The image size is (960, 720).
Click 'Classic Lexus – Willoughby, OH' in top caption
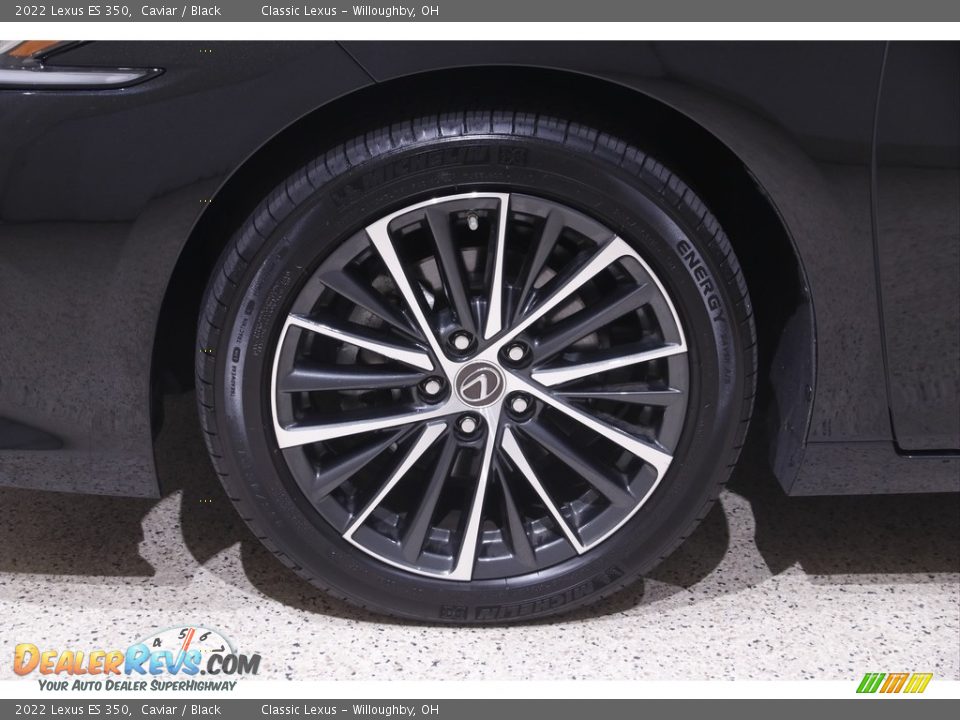[x=350, y=10]
